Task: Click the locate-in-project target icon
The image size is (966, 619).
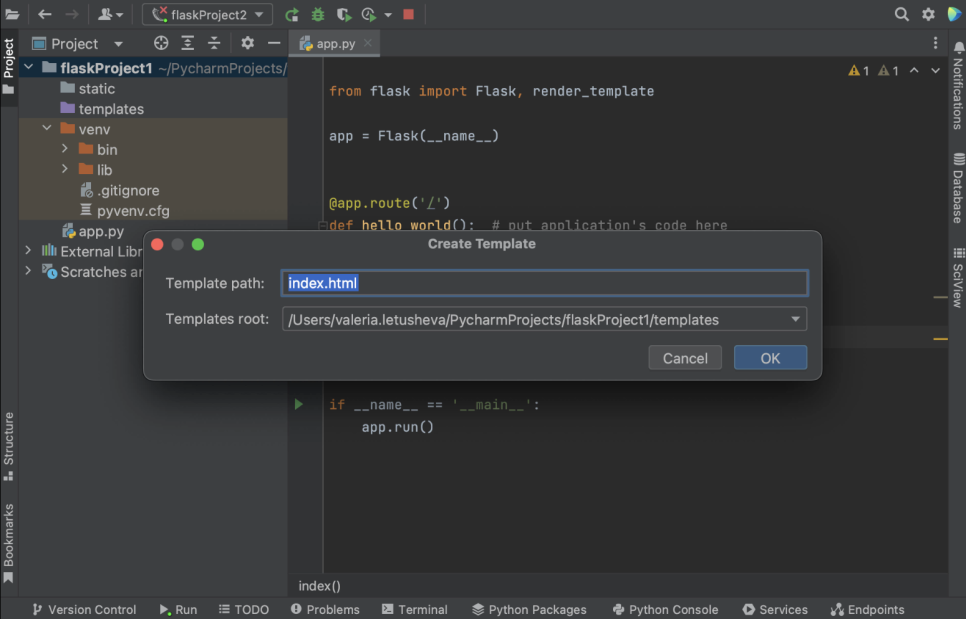Action: pyautogui.click(x=161, y=44)
